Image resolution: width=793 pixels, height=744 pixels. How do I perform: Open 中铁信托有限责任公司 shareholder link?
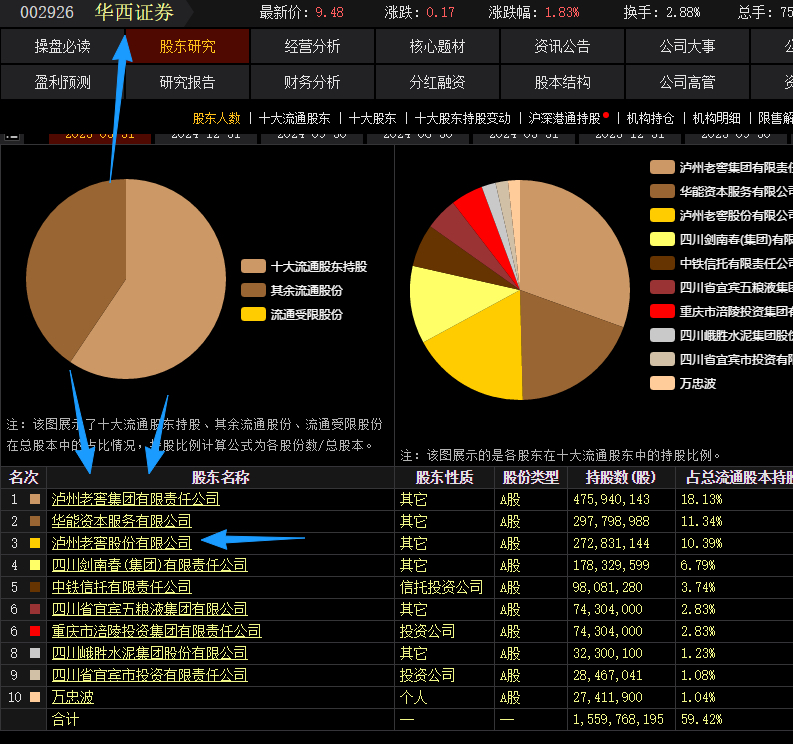[x=121, y=587]
